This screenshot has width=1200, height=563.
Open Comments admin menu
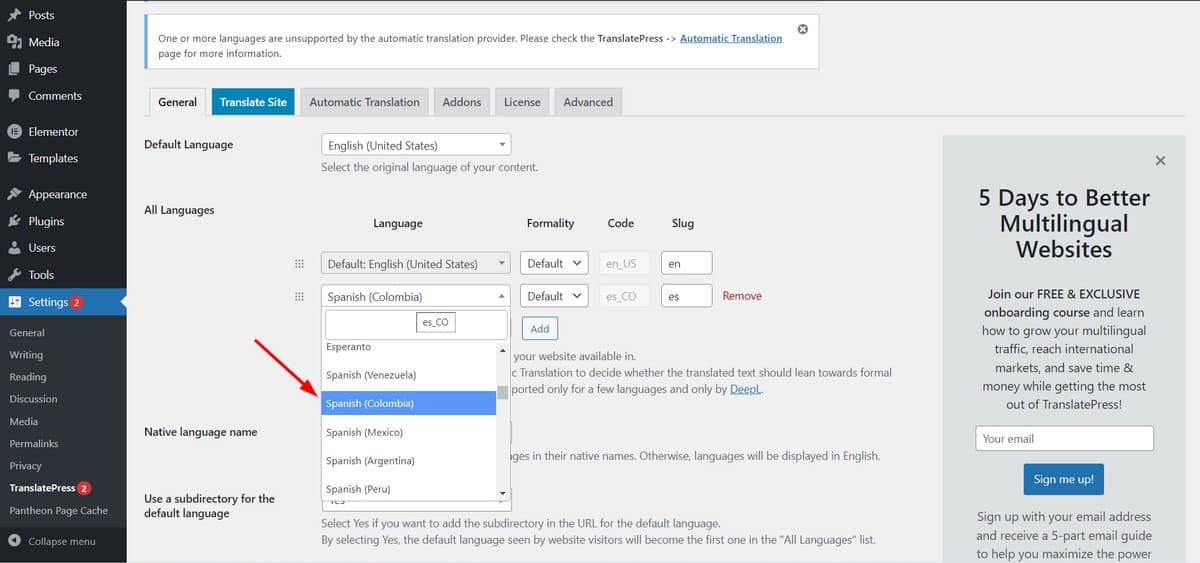pos(55,96)
